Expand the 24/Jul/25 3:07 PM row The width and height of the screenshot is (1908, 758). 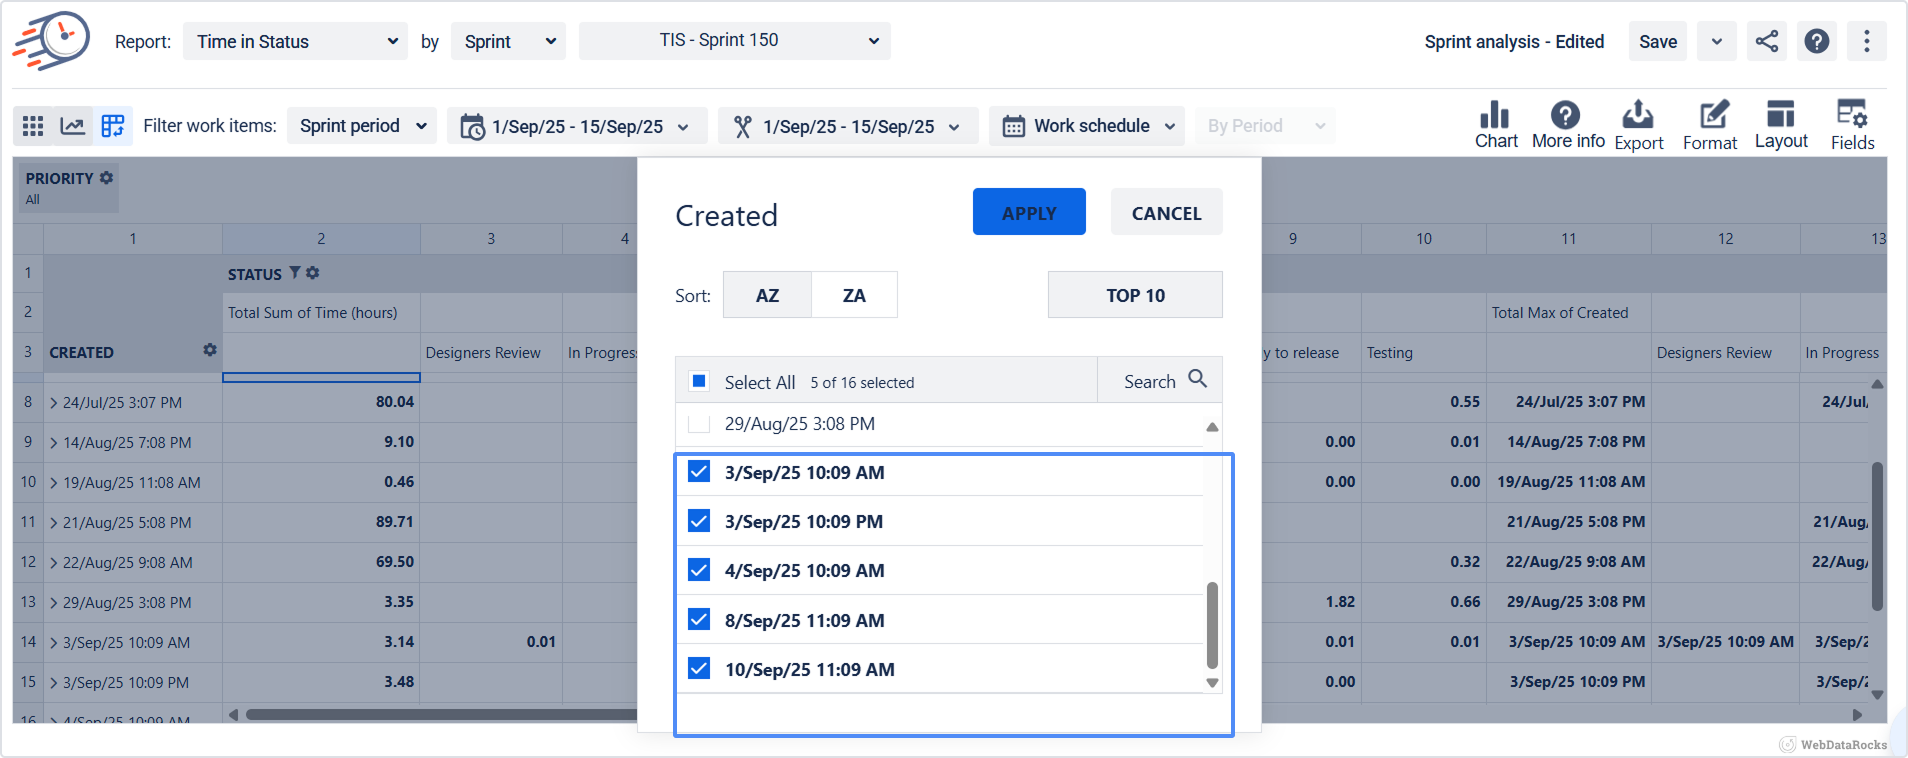click(x=54, y=403)
